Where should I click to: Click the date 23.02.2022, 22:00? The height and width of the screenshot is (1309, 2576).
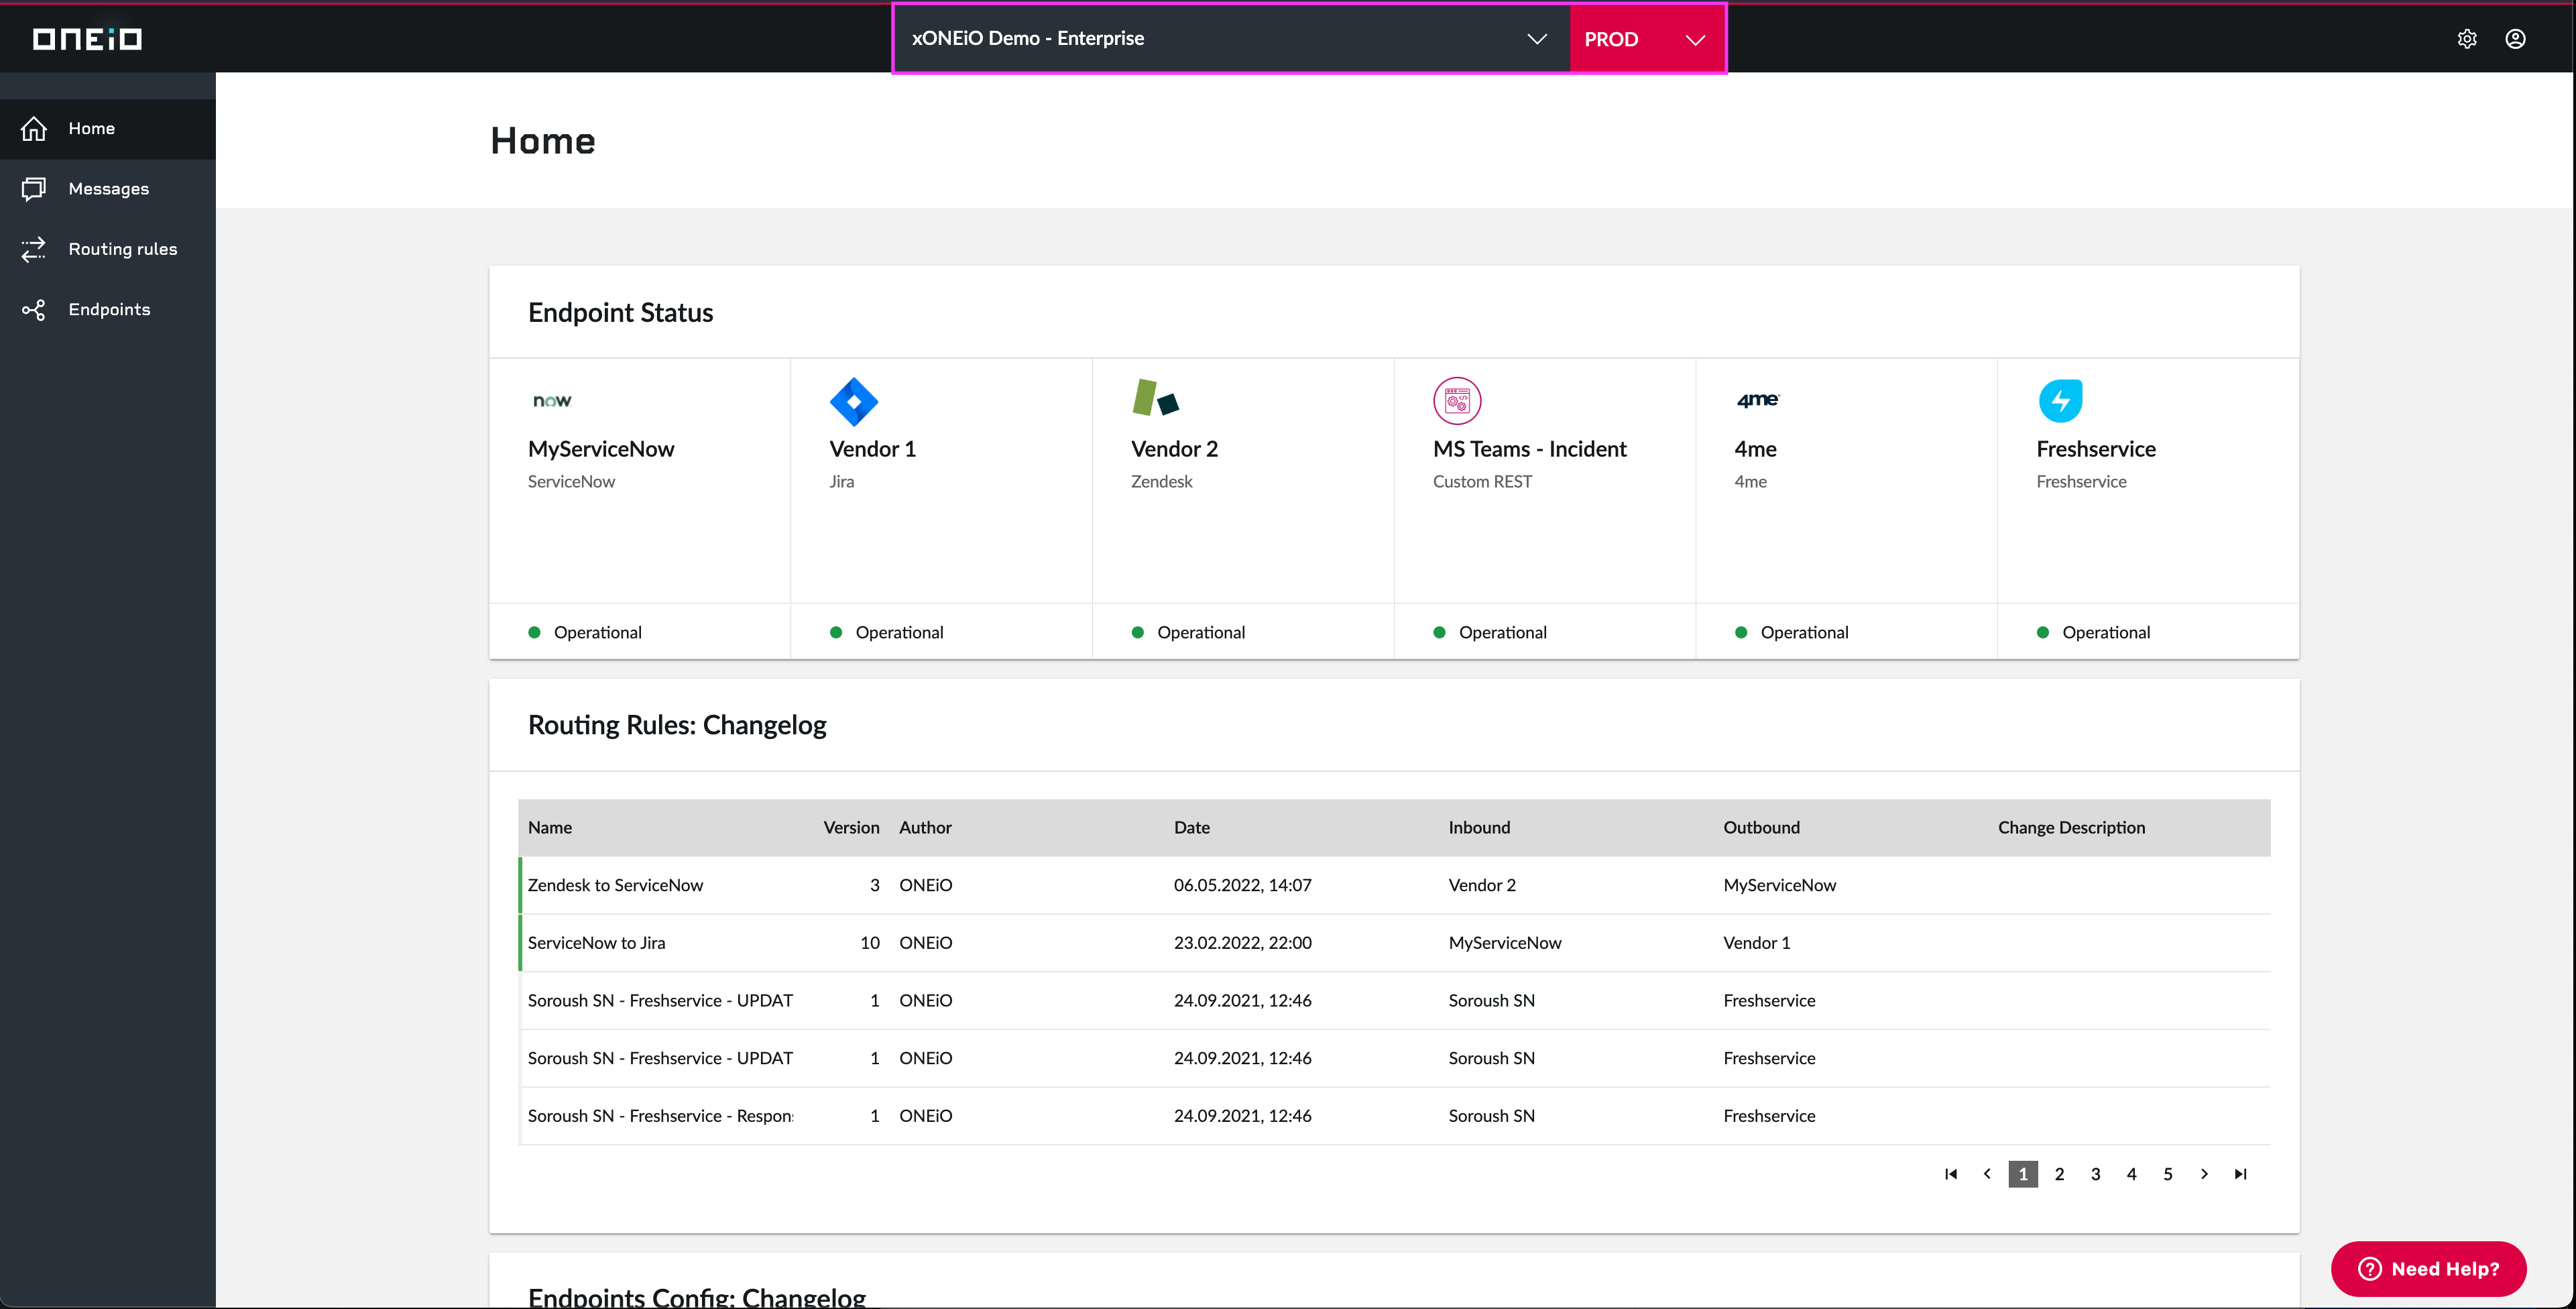(1242, 943)
